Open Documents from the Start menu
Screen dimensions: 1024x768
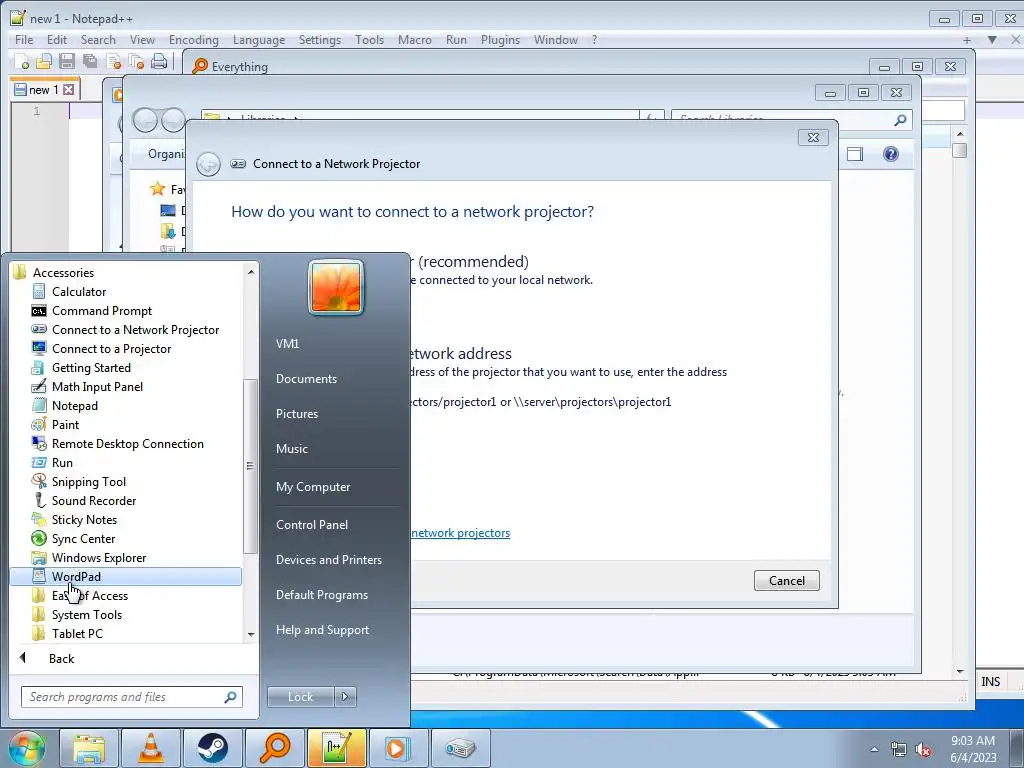pos(306,379)
